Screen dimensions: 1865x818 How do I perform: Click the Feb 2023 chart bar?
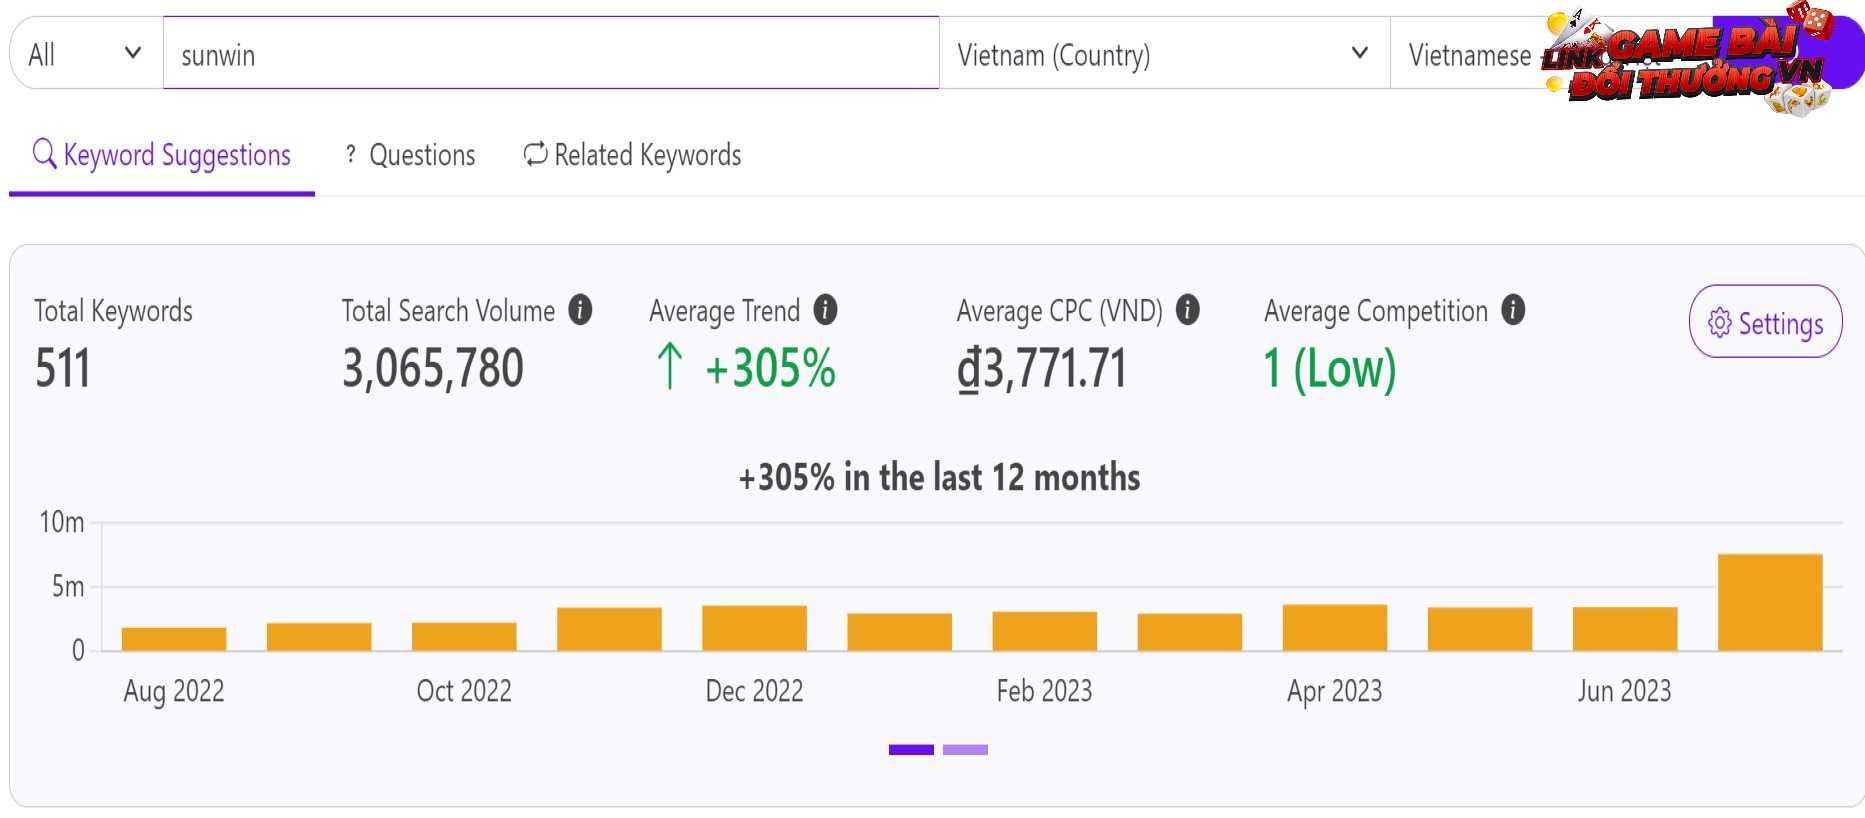(1044, 631)
